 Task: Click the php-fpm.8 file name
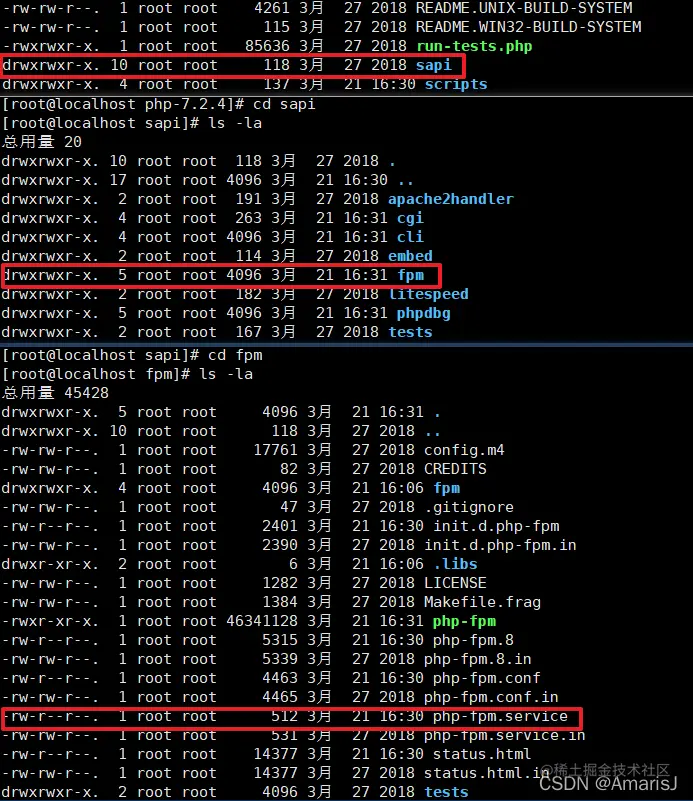(473, 640)
